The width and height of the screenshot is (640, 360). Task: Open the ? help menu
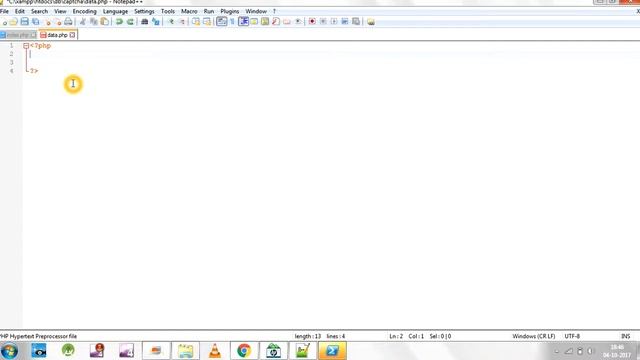tap(274, 11)
